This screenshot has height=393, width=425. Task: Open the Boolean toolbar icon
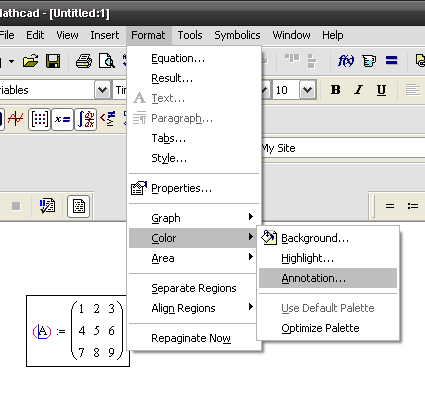click(108, 119)
